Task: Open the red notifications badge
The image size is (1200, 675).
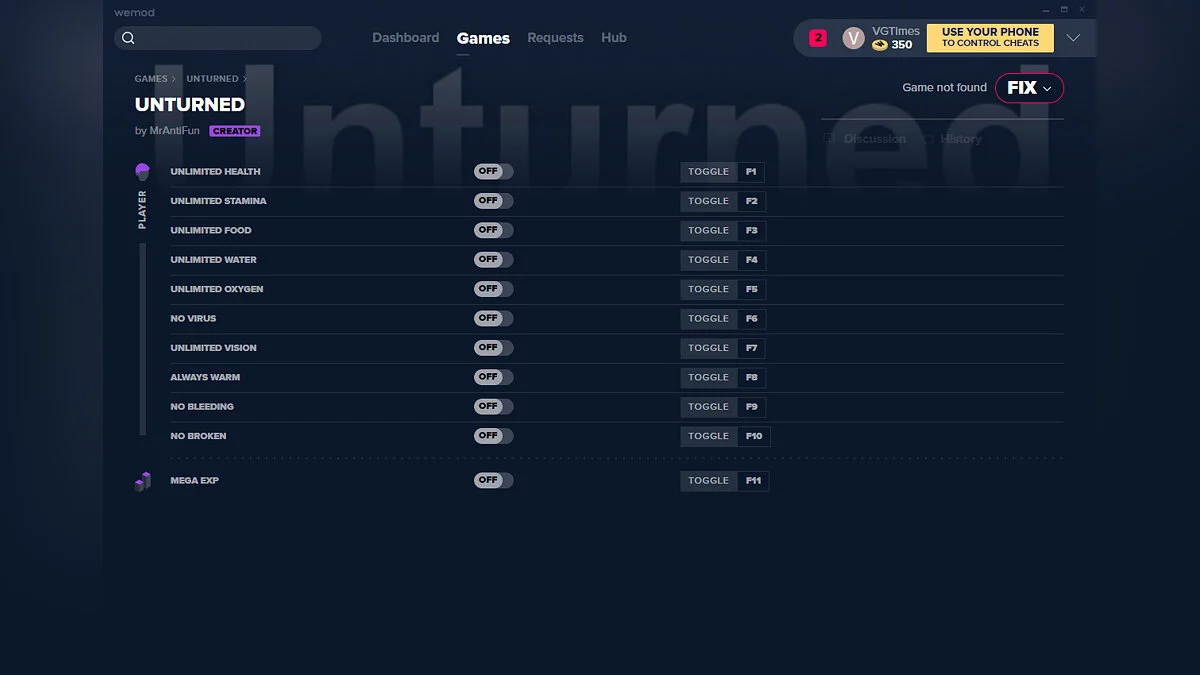Action: (818, 38)
